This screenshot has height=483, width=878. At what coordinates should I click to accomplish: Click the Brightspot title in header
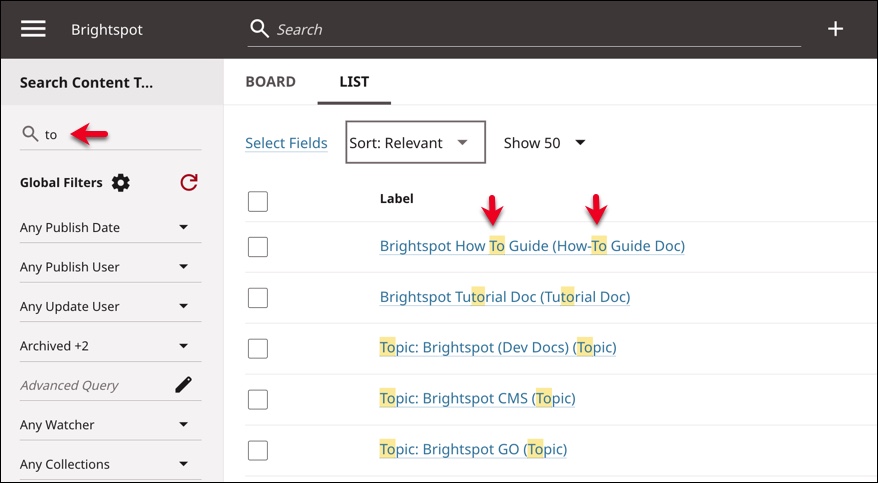click(x=107, y=30)
